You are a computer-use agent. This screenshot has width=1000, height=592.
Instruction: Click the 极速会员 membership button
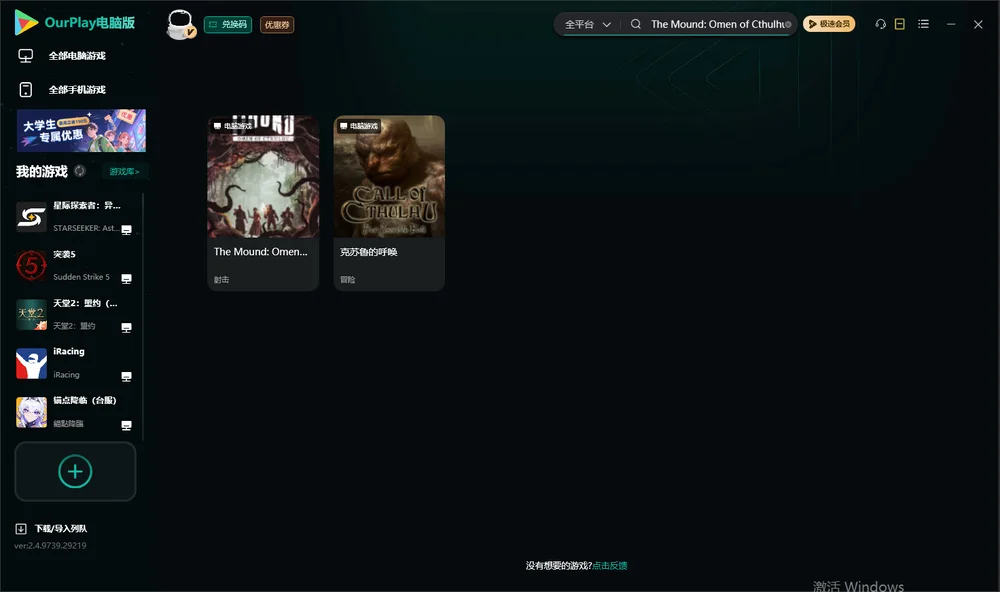click(x=829, y=24)
